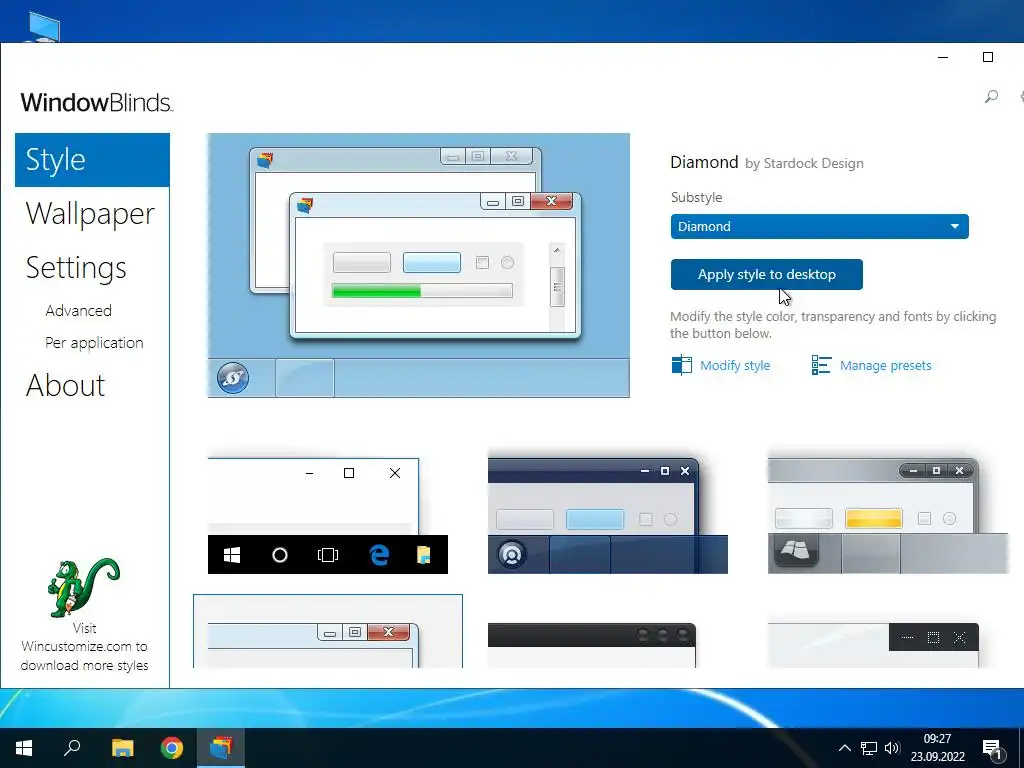
Task: Launch Google Chrome from taskbar
Action: pyautogui.click(x=172, y=748)
